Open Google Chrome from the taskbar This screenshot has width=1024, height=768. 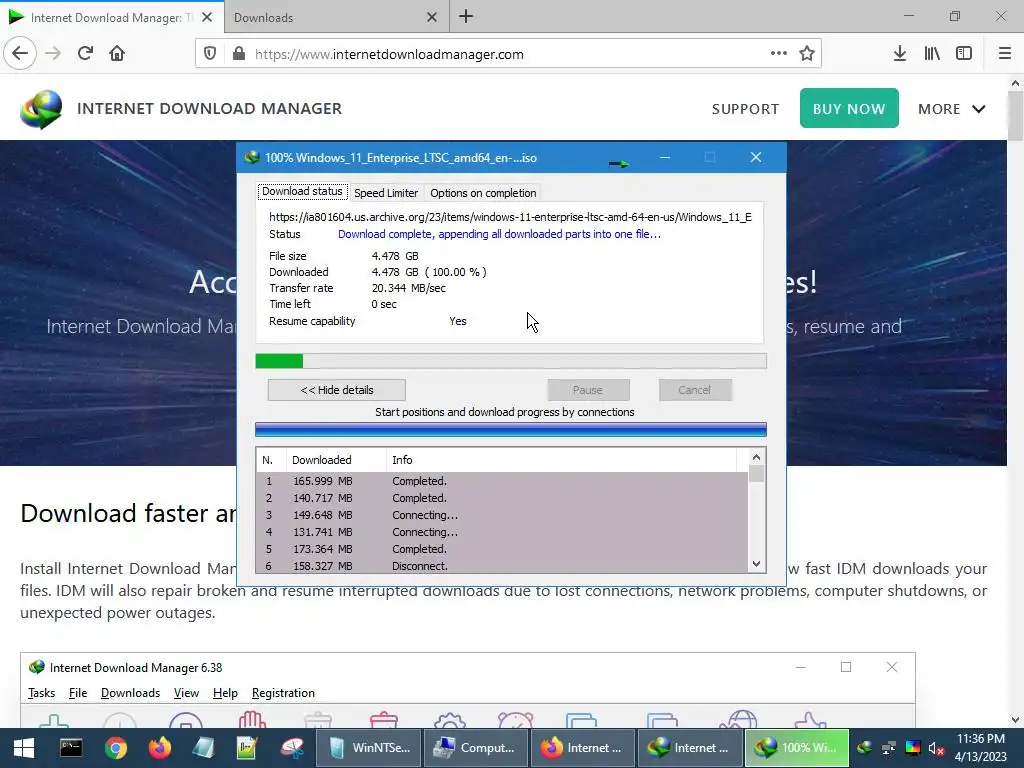[x=116, y=748]
